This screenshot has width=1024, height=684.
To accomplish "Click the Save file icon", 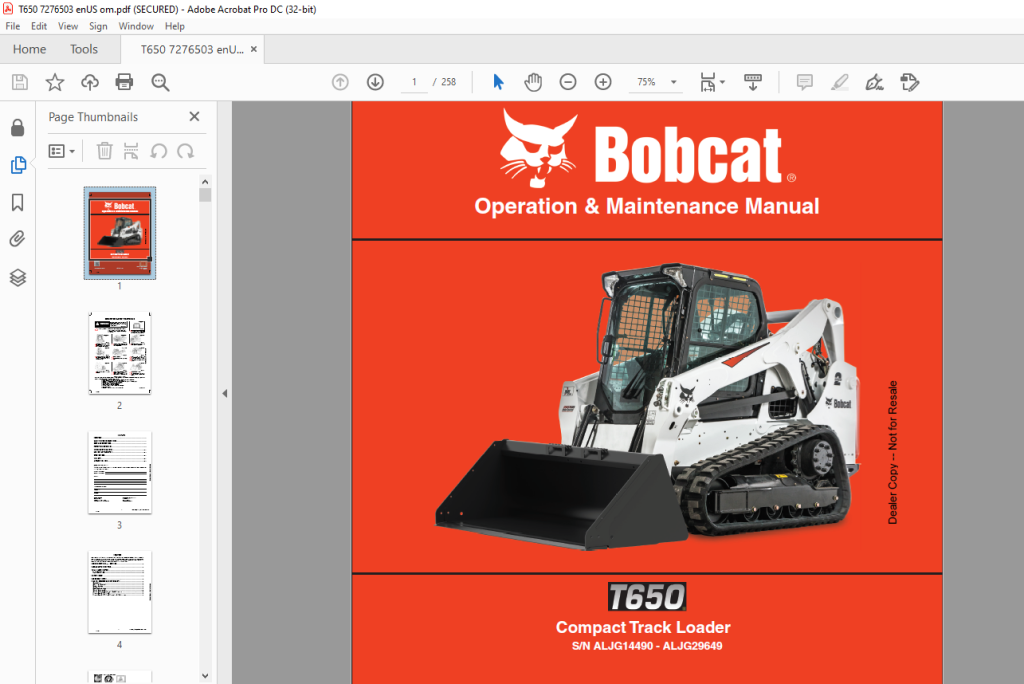I will (x=20, y=82).
